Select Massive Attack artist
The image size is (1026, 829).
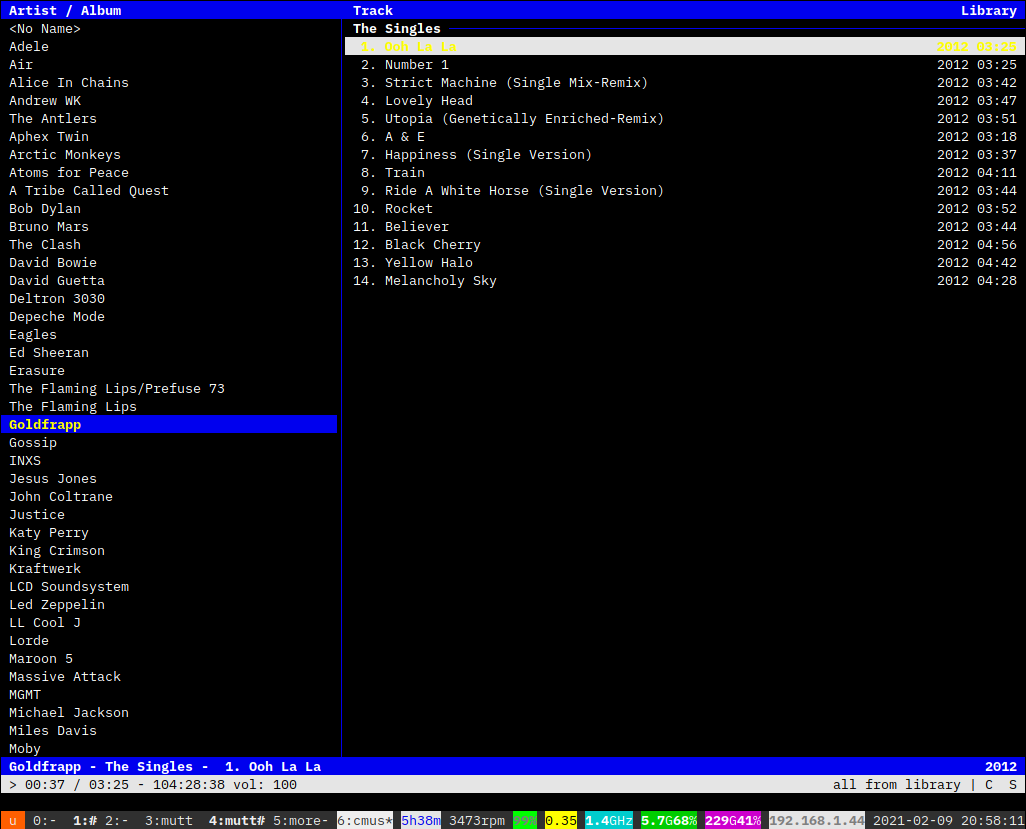[x=169, y=677]
